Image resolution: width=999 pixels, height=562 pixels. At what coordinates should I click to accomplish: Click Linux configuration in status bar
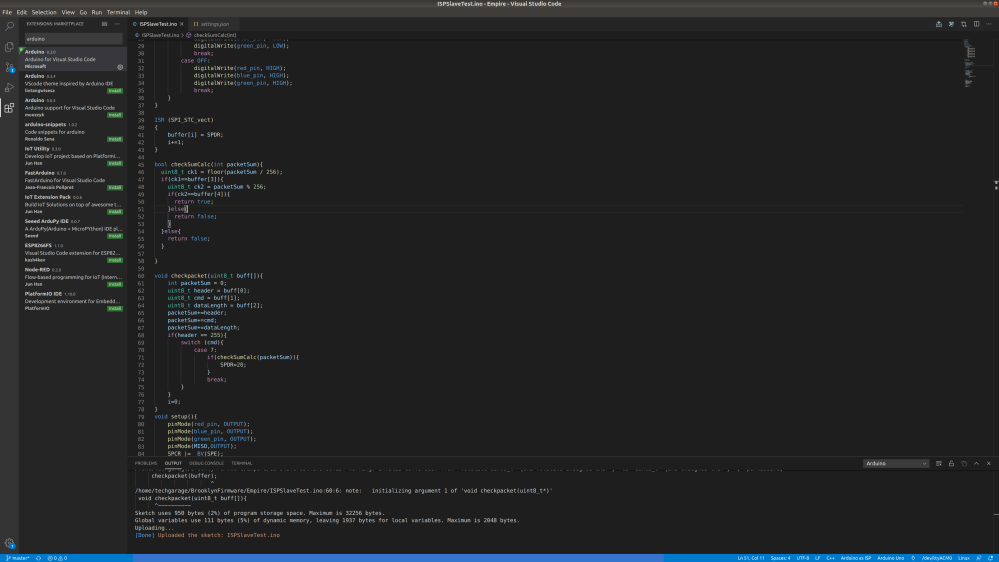point(964,558)
